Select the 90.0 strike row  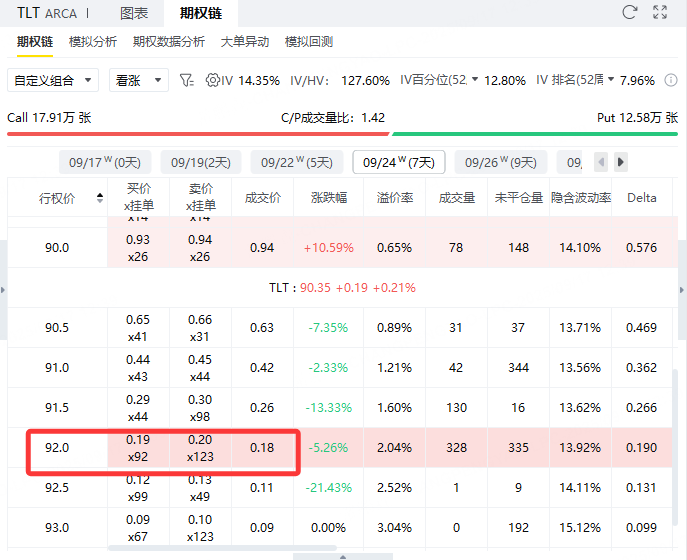343,248
